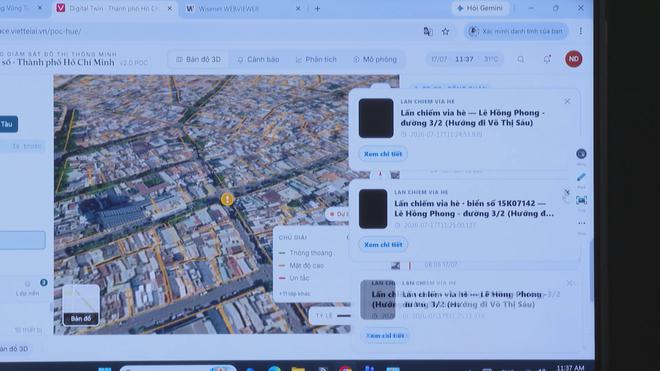Click the search magnifier icon in header

[x=521, y=59]
